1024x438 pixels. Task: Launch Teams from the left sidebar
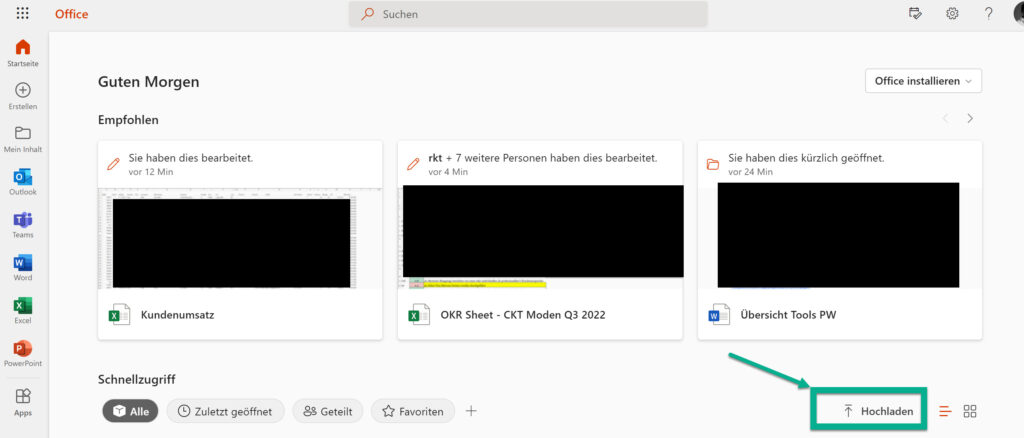[x=23, y=224]
